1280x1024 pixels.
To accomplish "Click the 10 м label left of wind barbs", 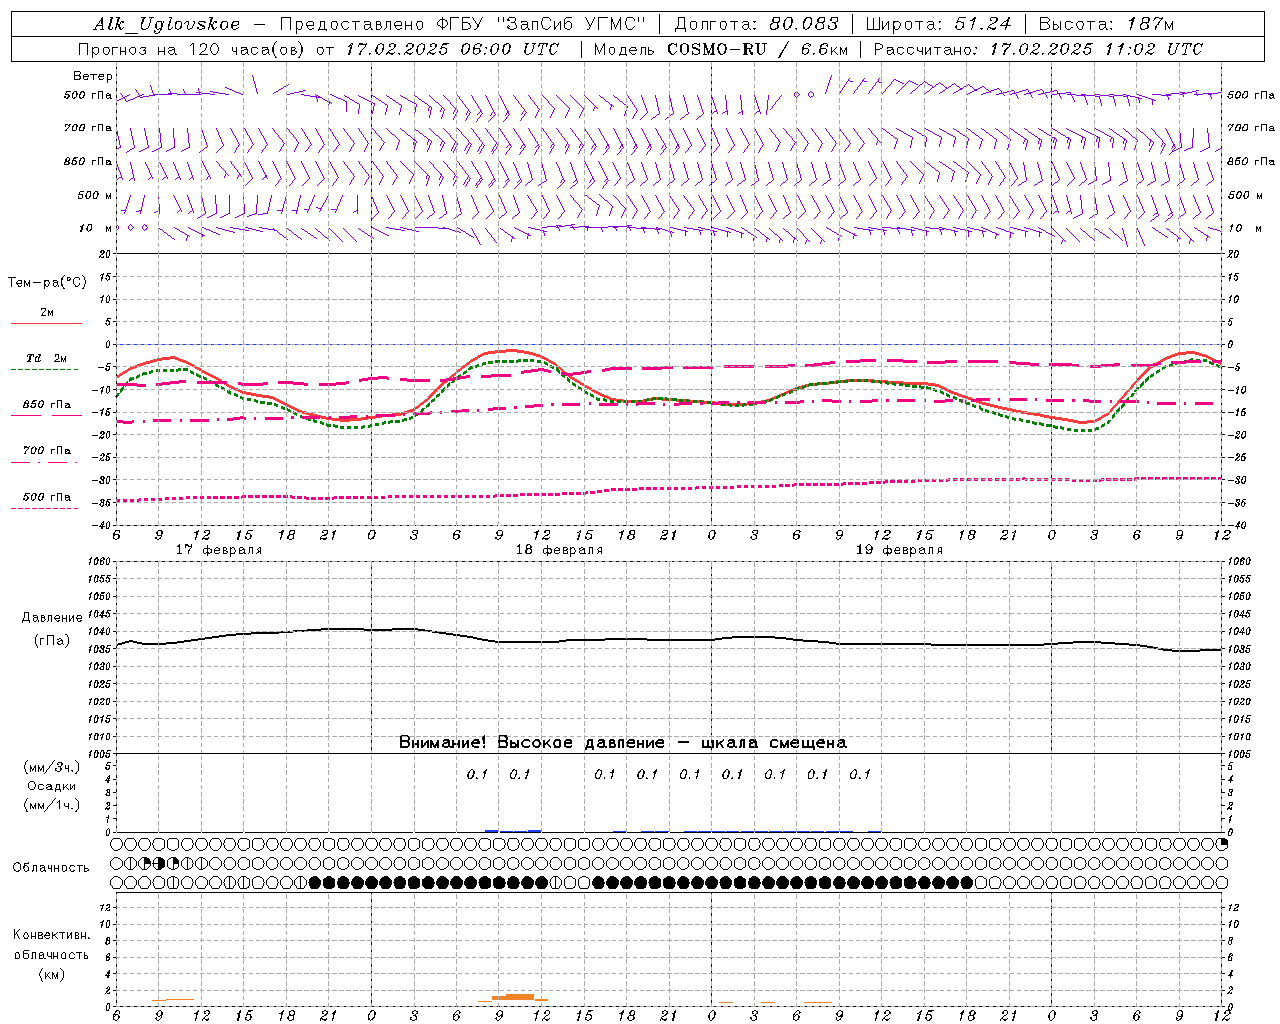I will coord(96,228).
